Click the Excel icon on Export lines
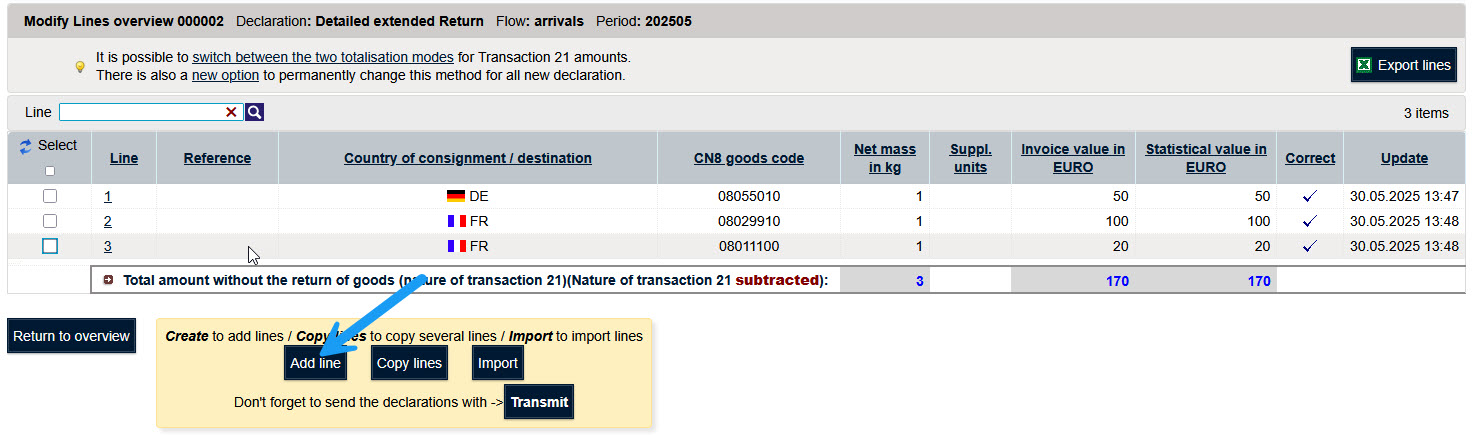The height and width of the screenshot is (435, 1473). click(x=1364, y=65)
